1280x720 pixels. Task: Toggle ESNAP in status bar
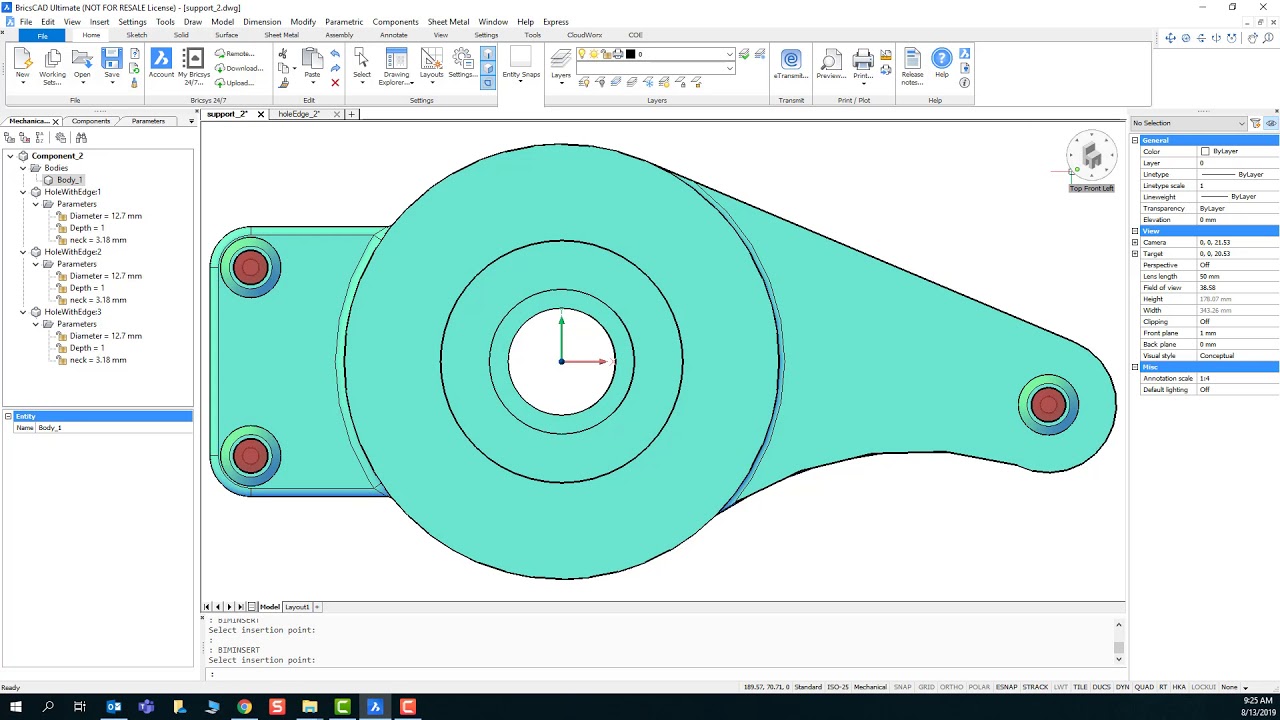pos(1006,687)
